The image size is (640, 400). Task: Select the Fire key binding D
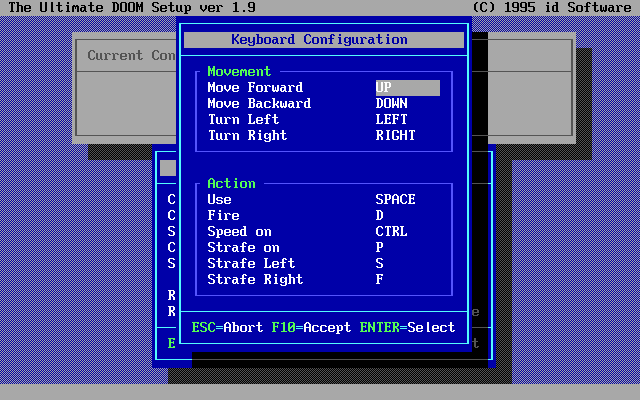[380, 216]
